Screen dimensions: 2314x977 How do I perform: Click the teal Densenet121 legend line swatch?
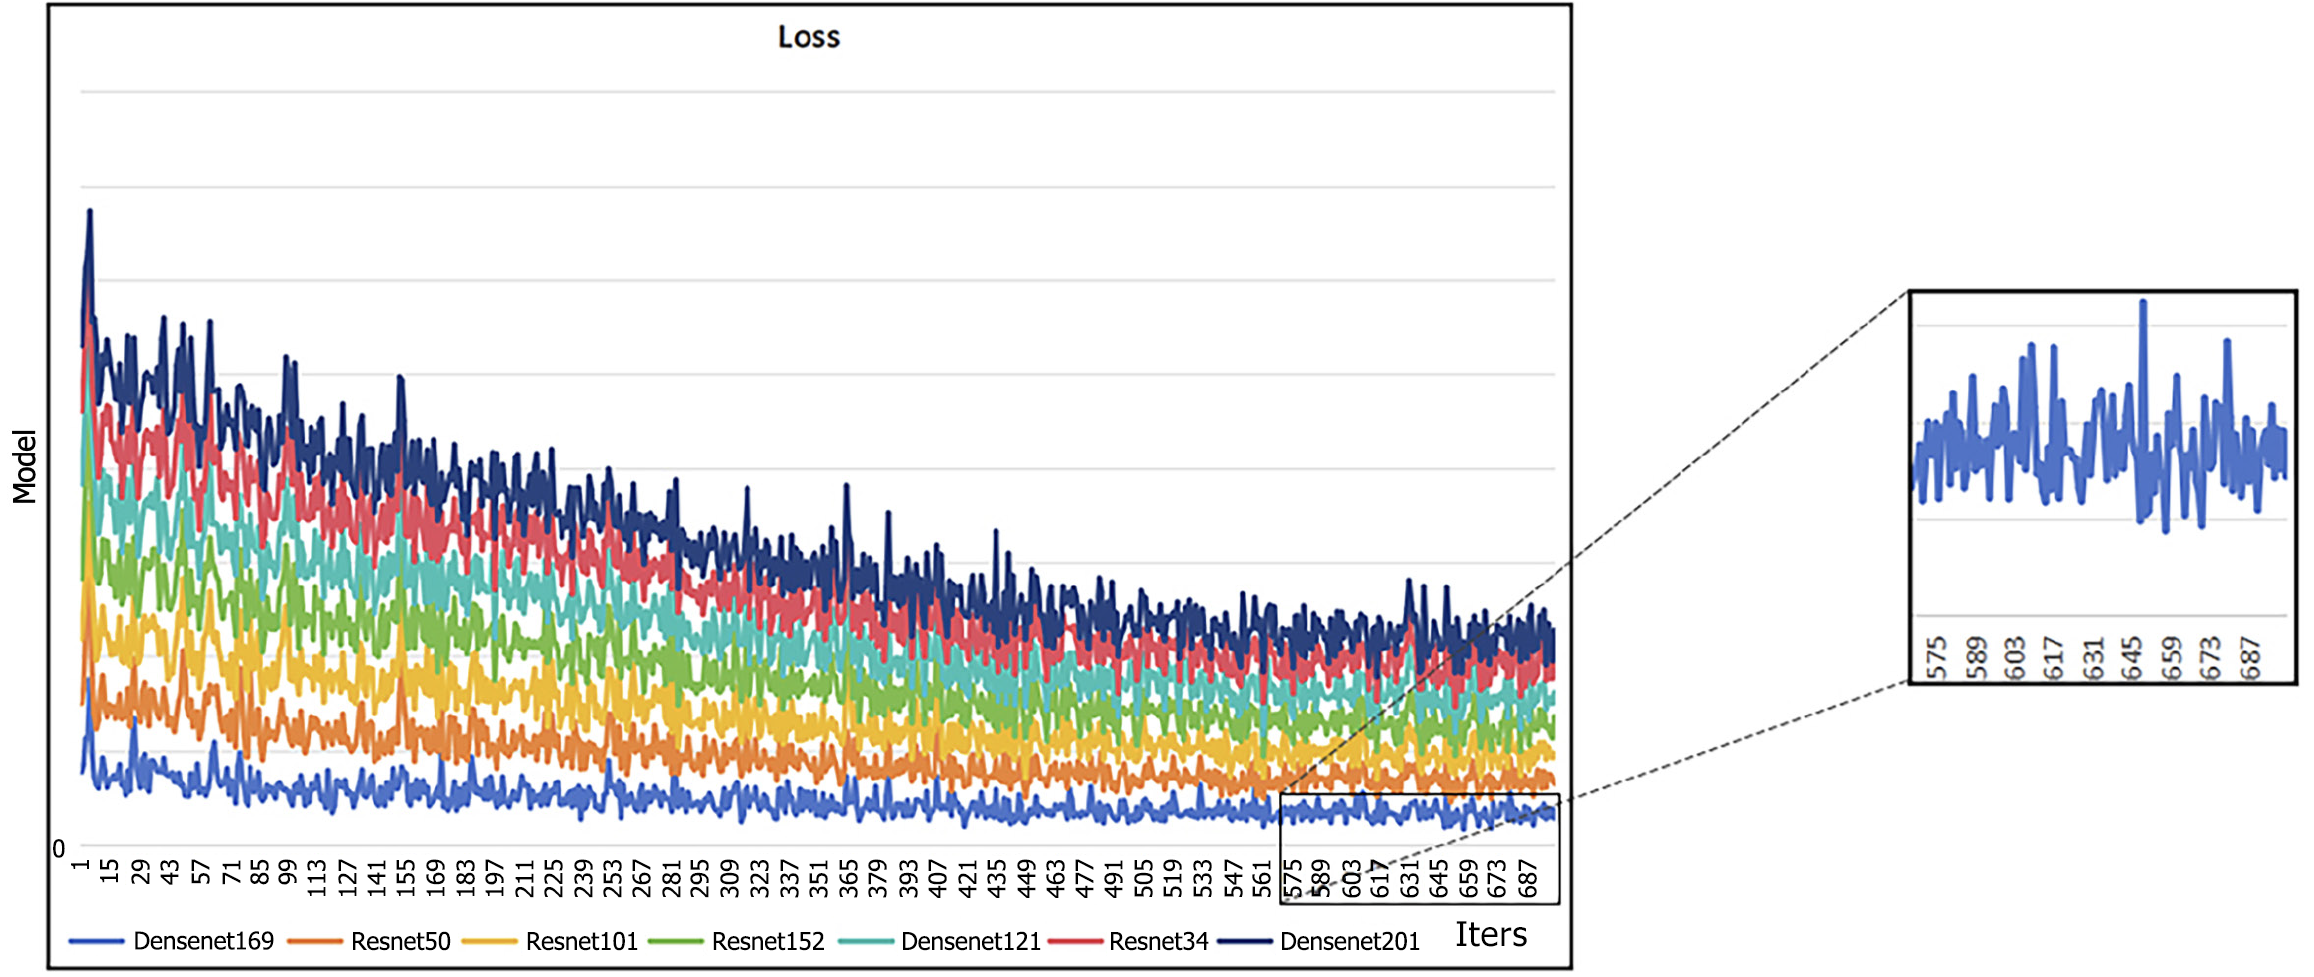click(865, 941)
